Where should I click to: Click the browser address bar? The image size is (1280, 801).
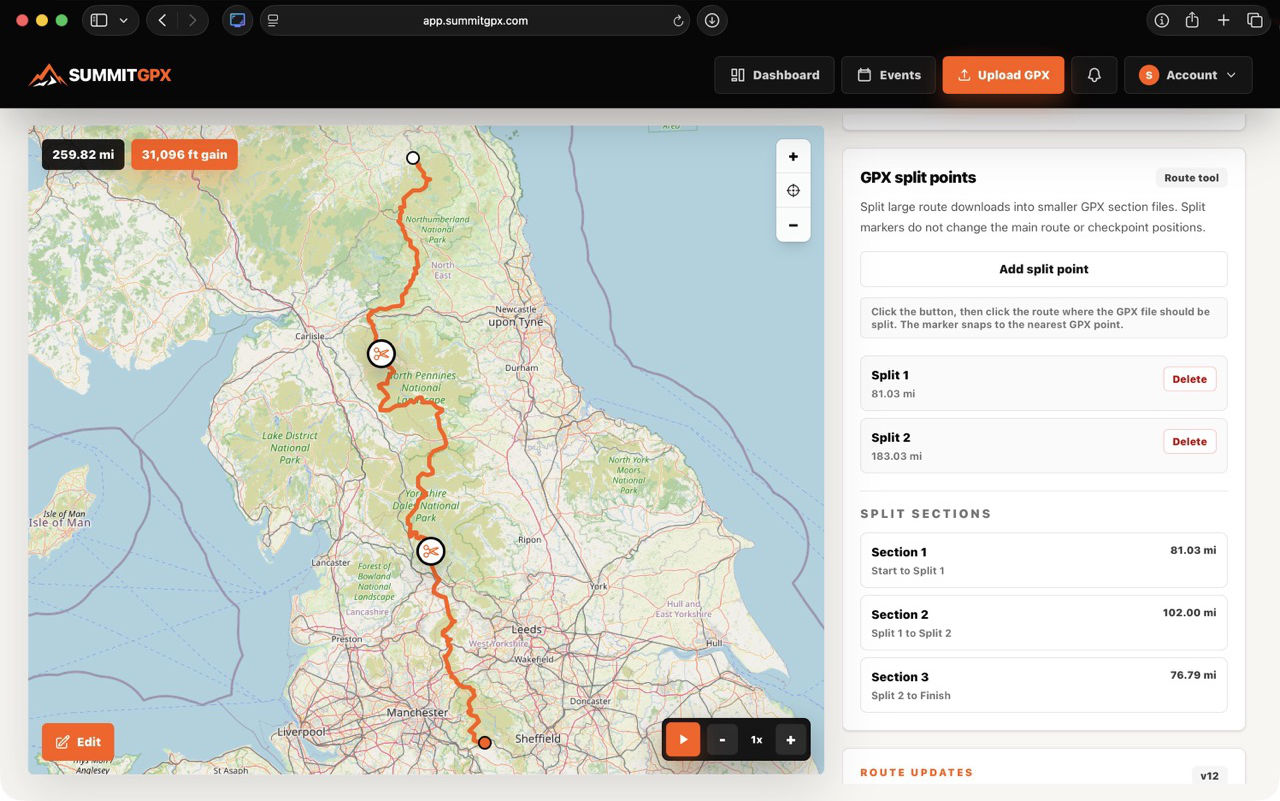click(475, 20)
